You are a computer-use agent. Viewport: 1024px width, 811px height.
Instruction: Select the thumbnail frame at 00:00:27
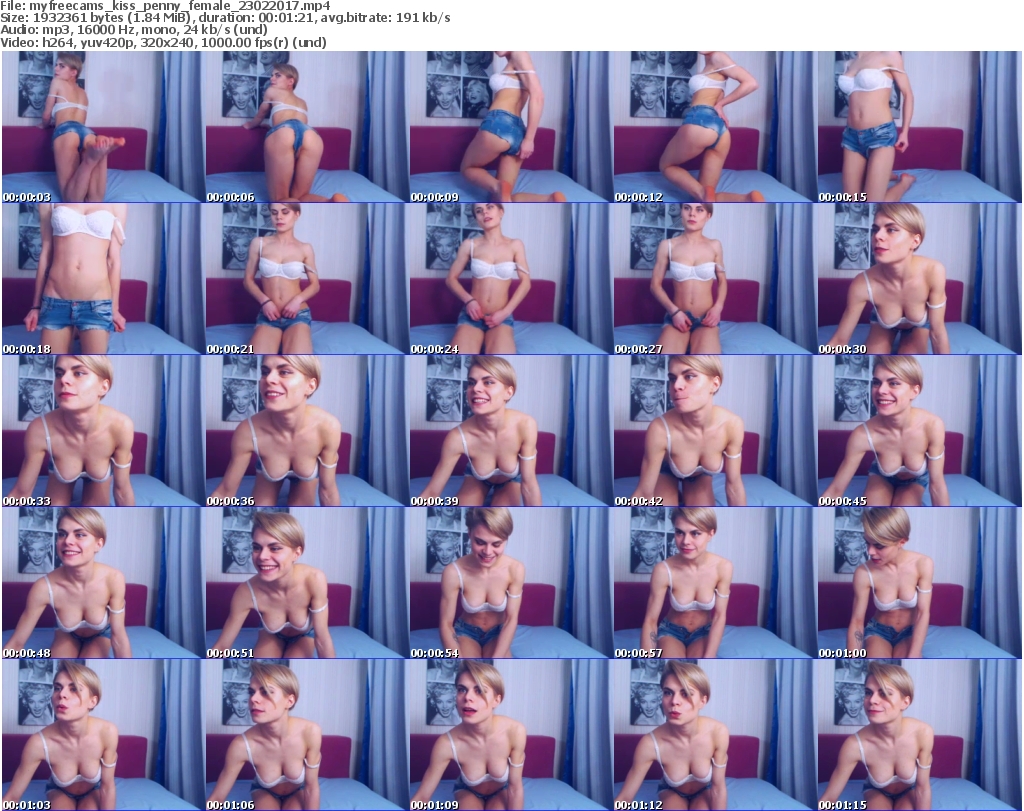pyautogui.click(x=714, y=279)
